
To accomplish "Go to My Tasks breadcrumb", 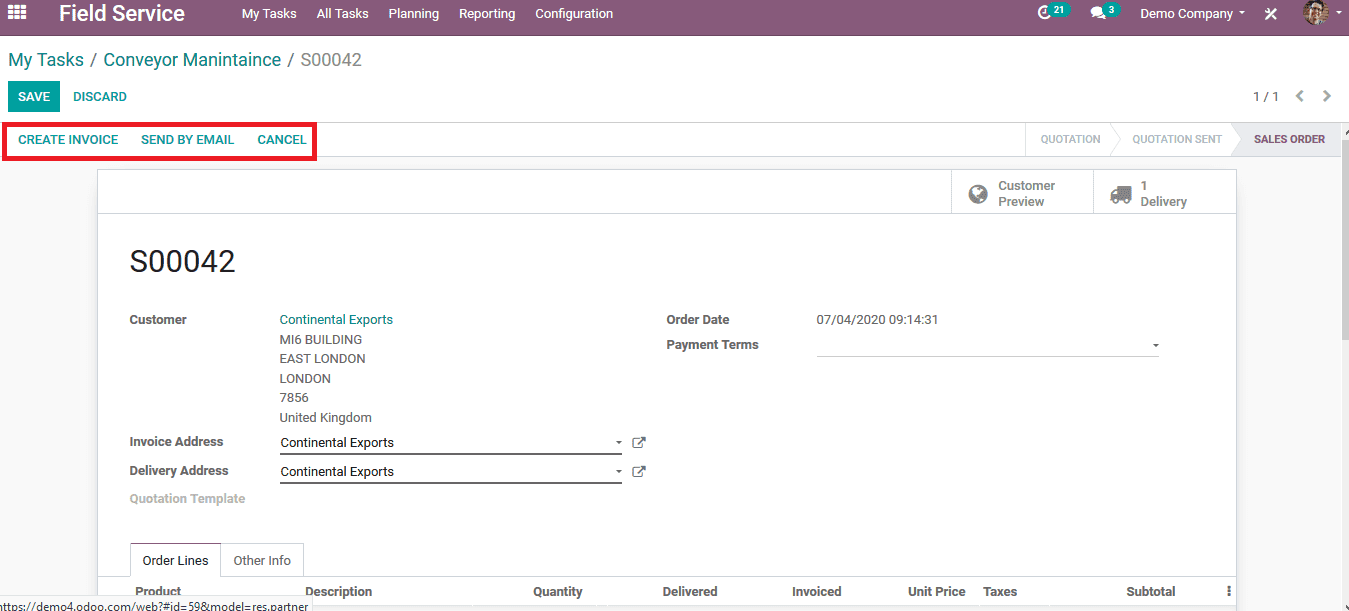I will (46, 60).
